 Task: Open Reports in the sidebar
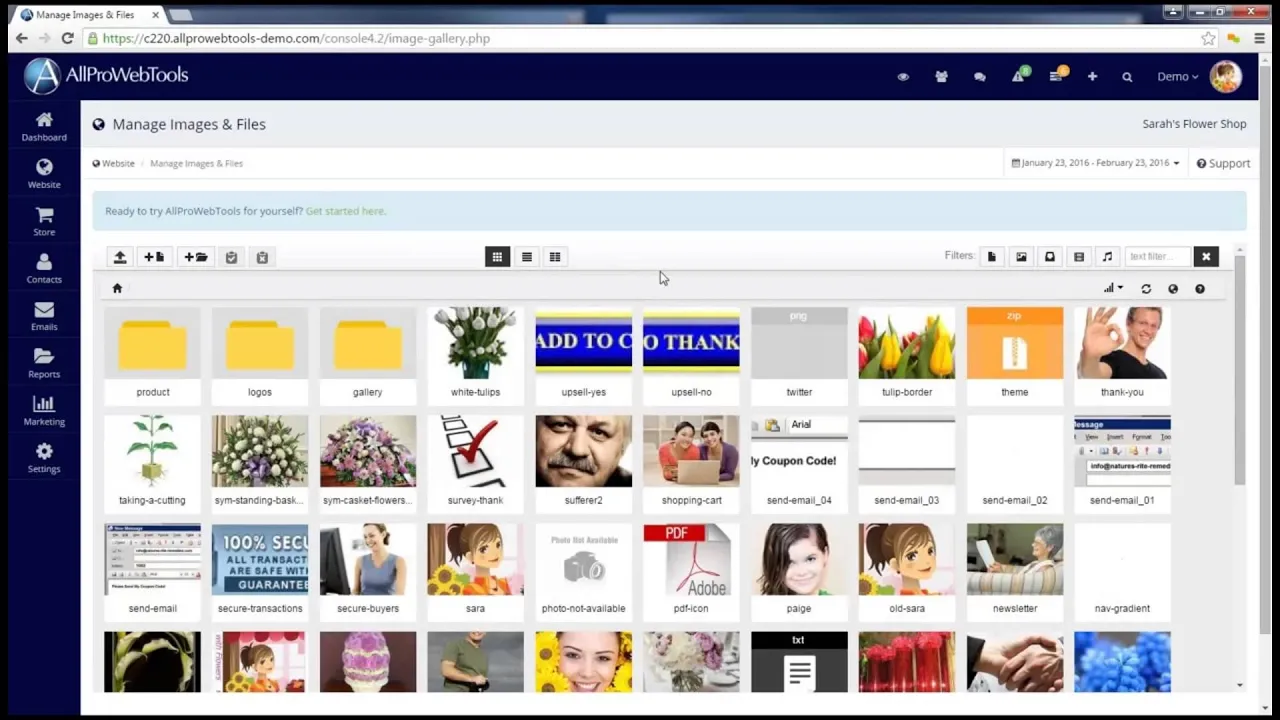[x=44, y=363]
